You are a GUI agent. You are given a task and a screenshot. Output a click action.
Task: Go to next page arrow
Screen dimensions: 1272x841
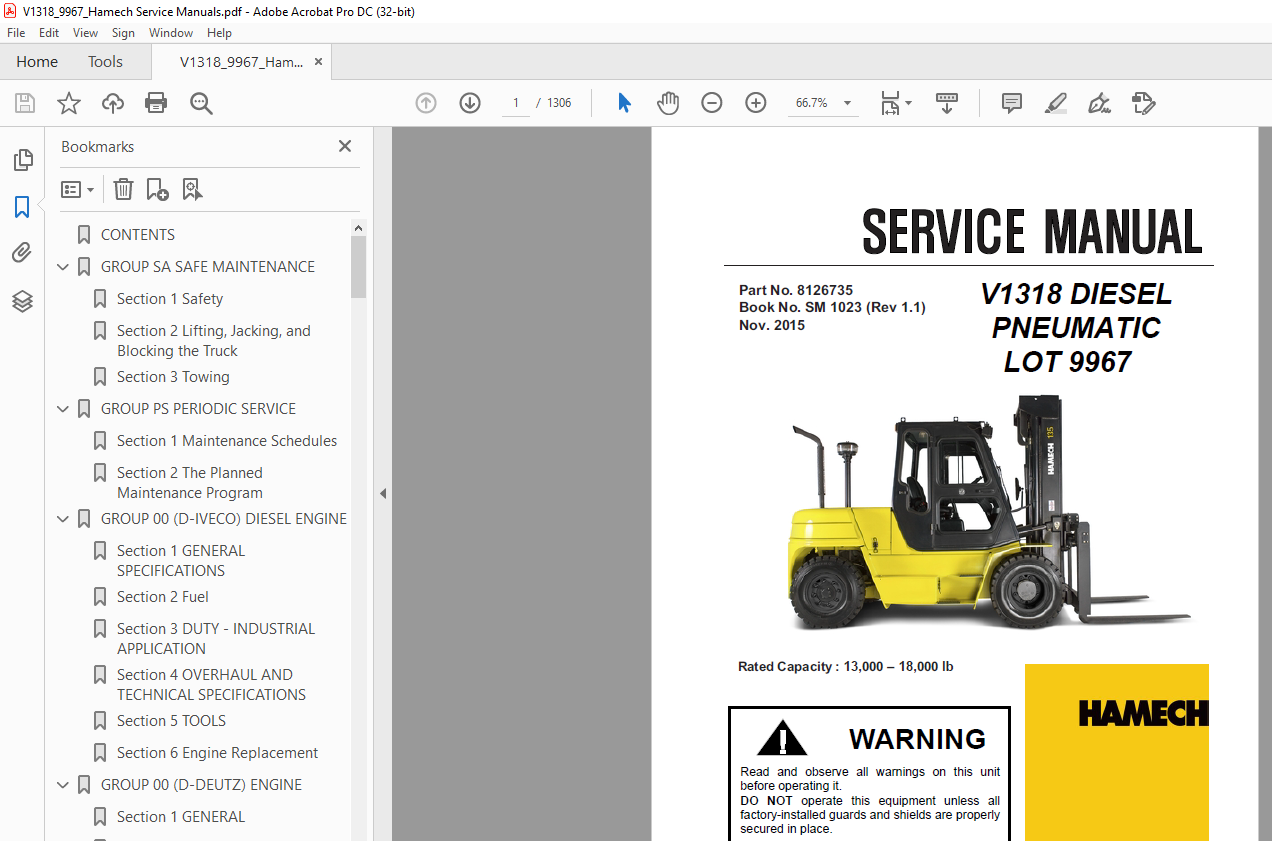470,103
